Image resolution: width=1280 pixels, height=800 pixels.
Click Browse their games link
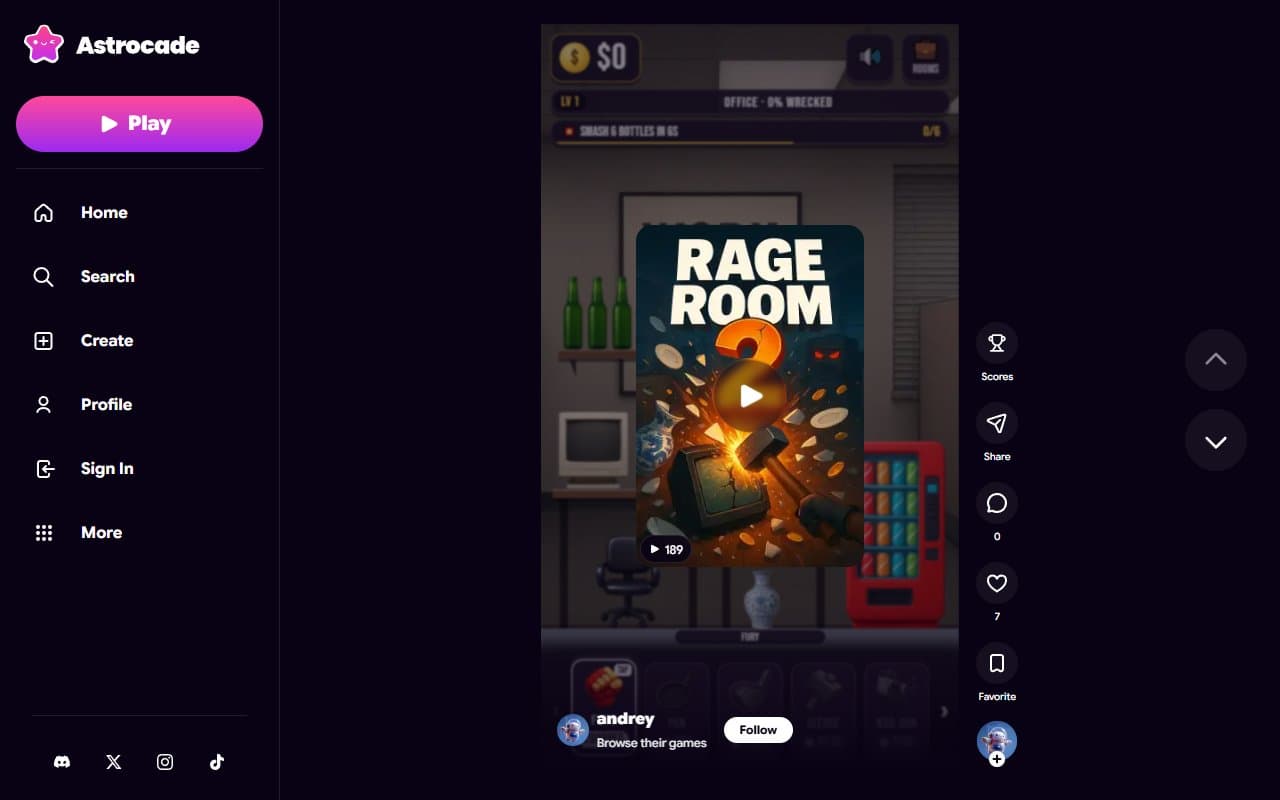(x=651, y=743)
